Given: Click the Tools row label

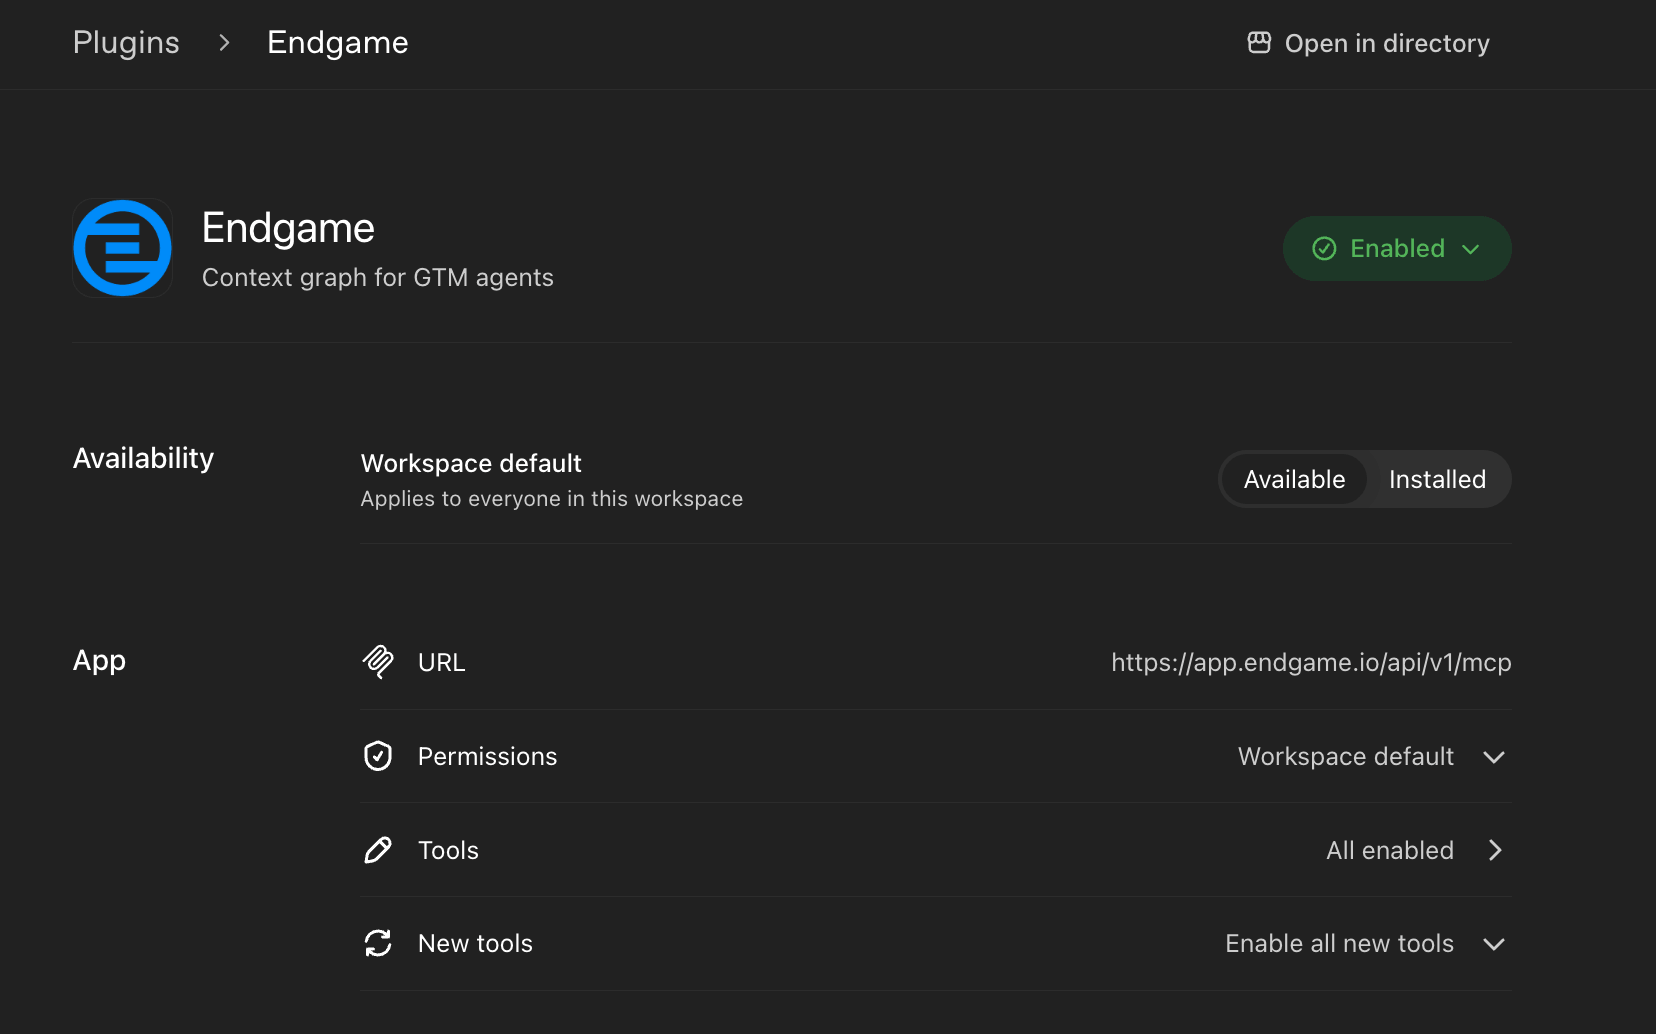Looking at the screenshot, I should pos(448,850).
